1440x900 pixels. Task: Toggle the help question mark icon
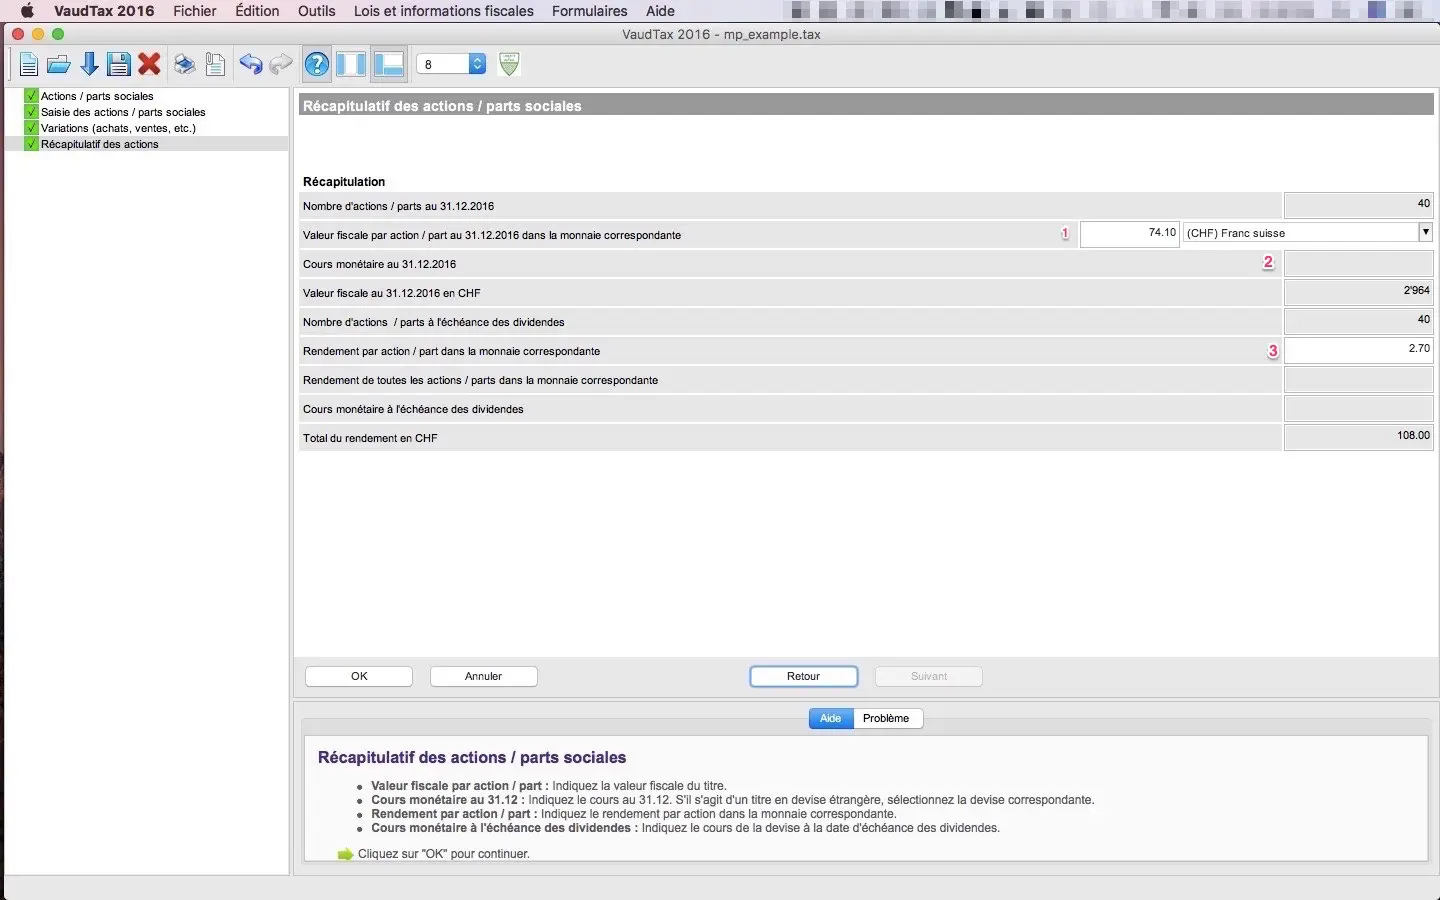click(x=316, y=65)
